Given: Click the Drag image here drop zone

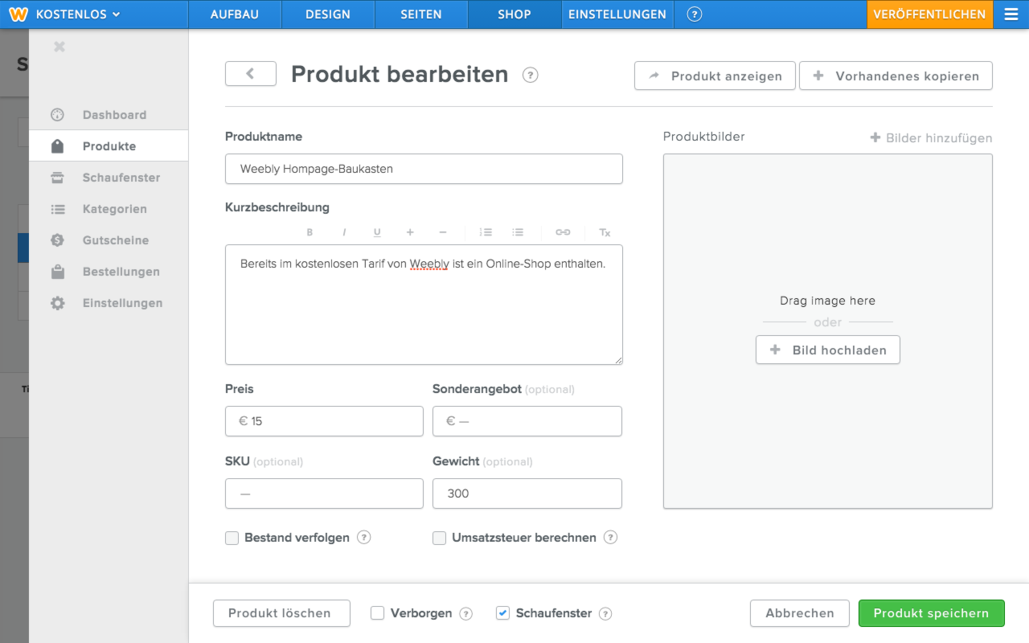Looking at the screenshot, I should [x=828, y=331].
